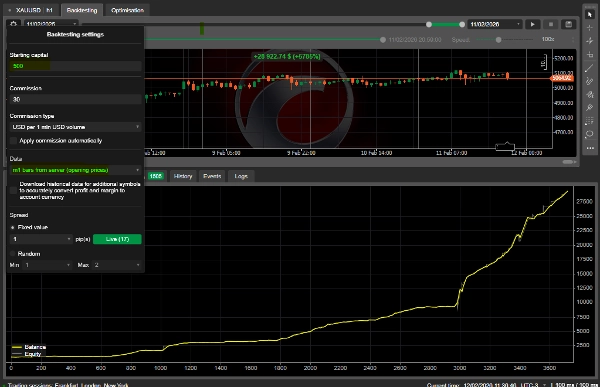Click the orange current price label
The height and width of the screenshot is (387, 600).
pos(562,78)
